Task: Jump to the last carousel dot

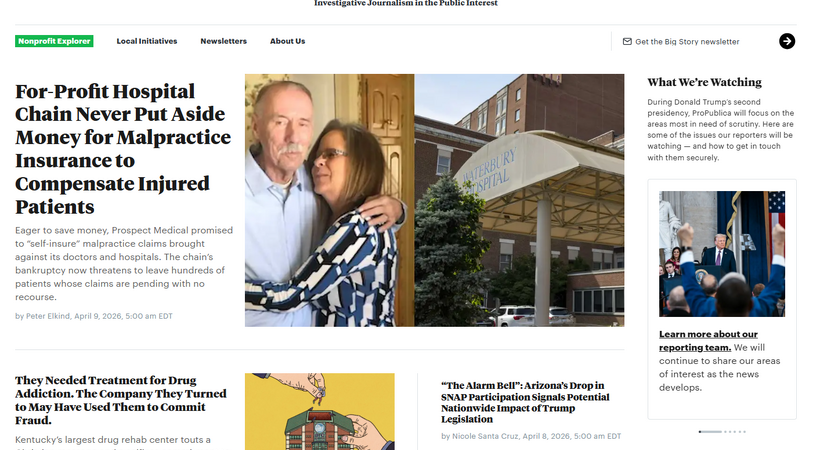Action: coord(745,432)
